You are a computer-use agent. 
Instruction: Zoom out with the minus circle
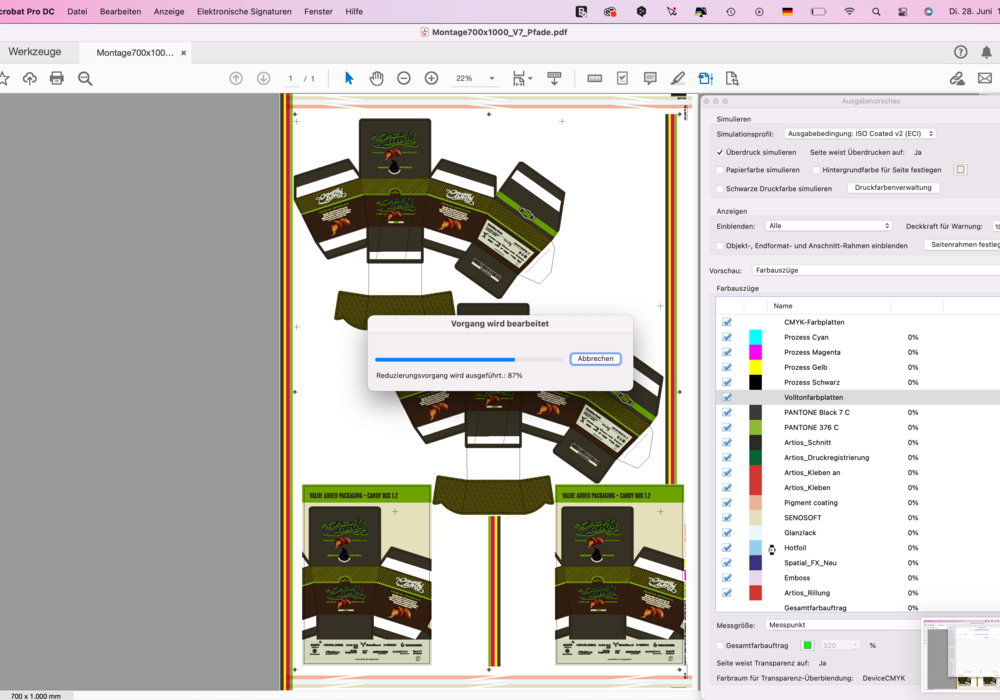404,78
